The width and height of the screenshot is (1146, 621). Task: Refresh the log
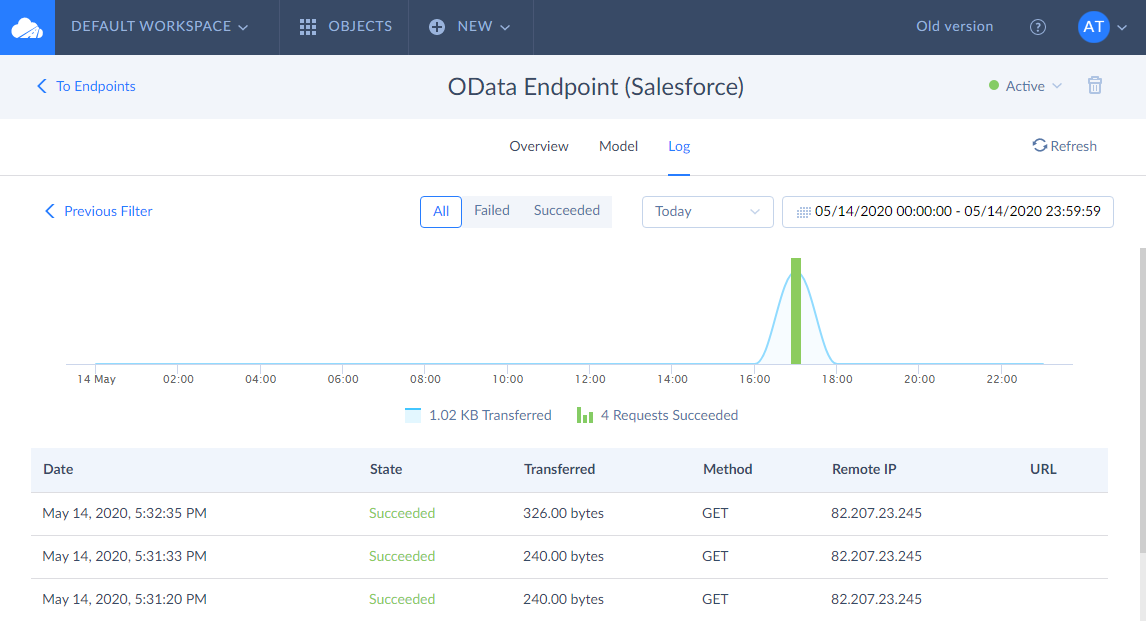tap(1064, 146)
